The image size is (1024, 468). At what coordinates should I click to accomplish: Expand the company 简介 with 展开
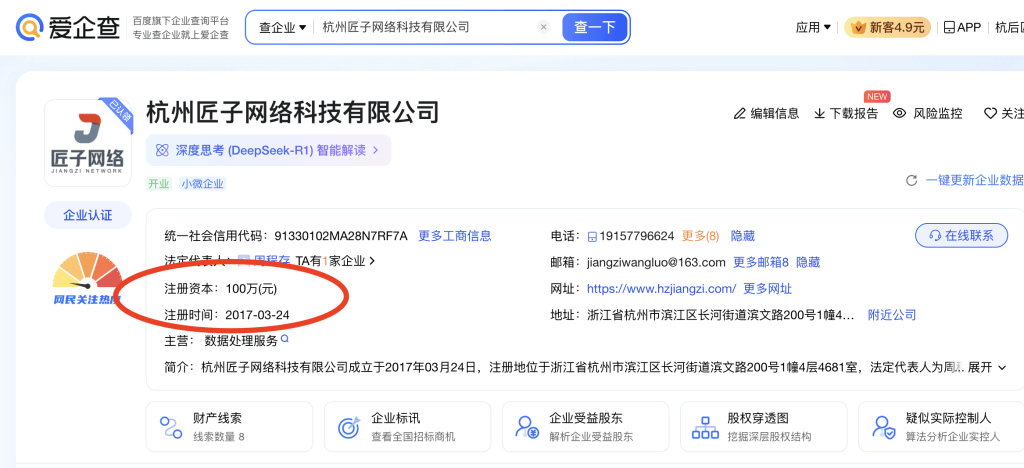pos(986,367)
